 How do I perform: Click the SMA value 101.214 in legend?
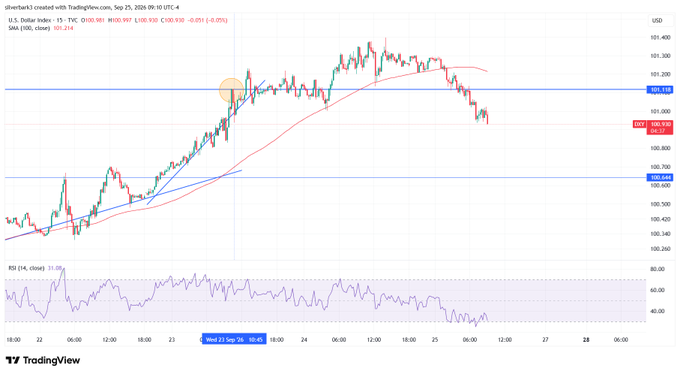tap(63, 28)
